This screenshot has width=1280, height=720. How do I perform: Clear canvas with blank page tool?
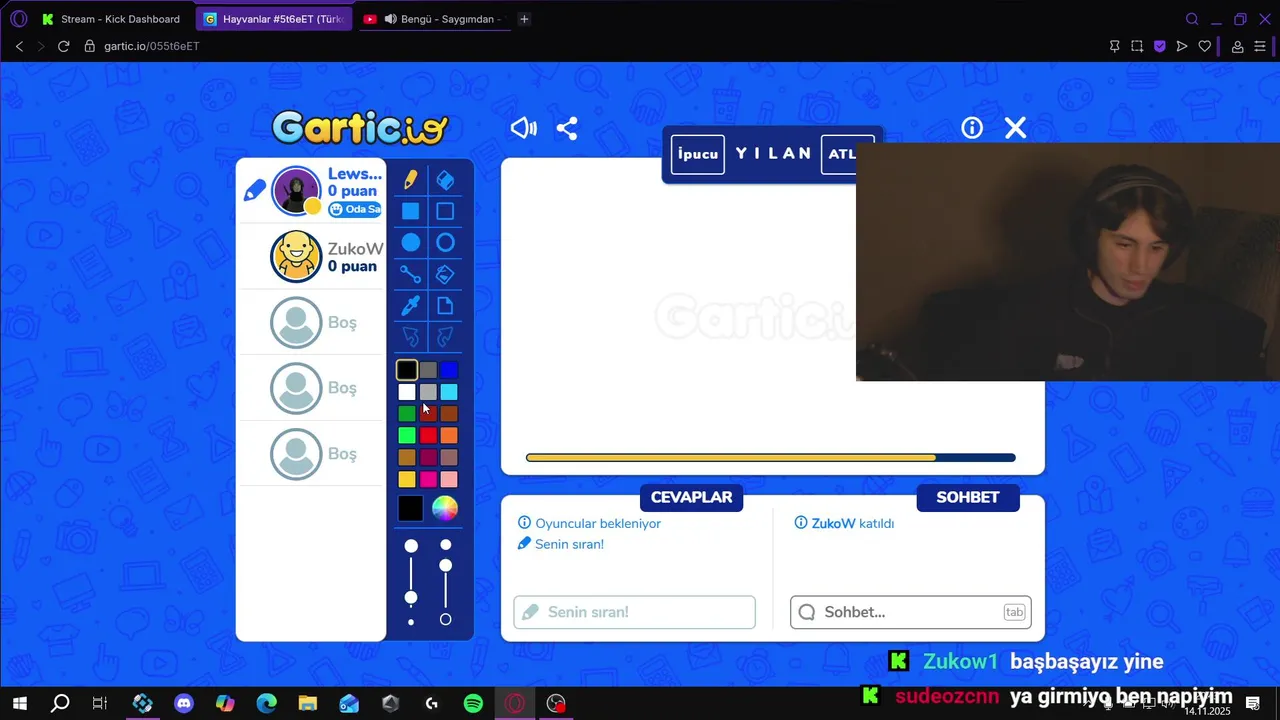point(445,305)
